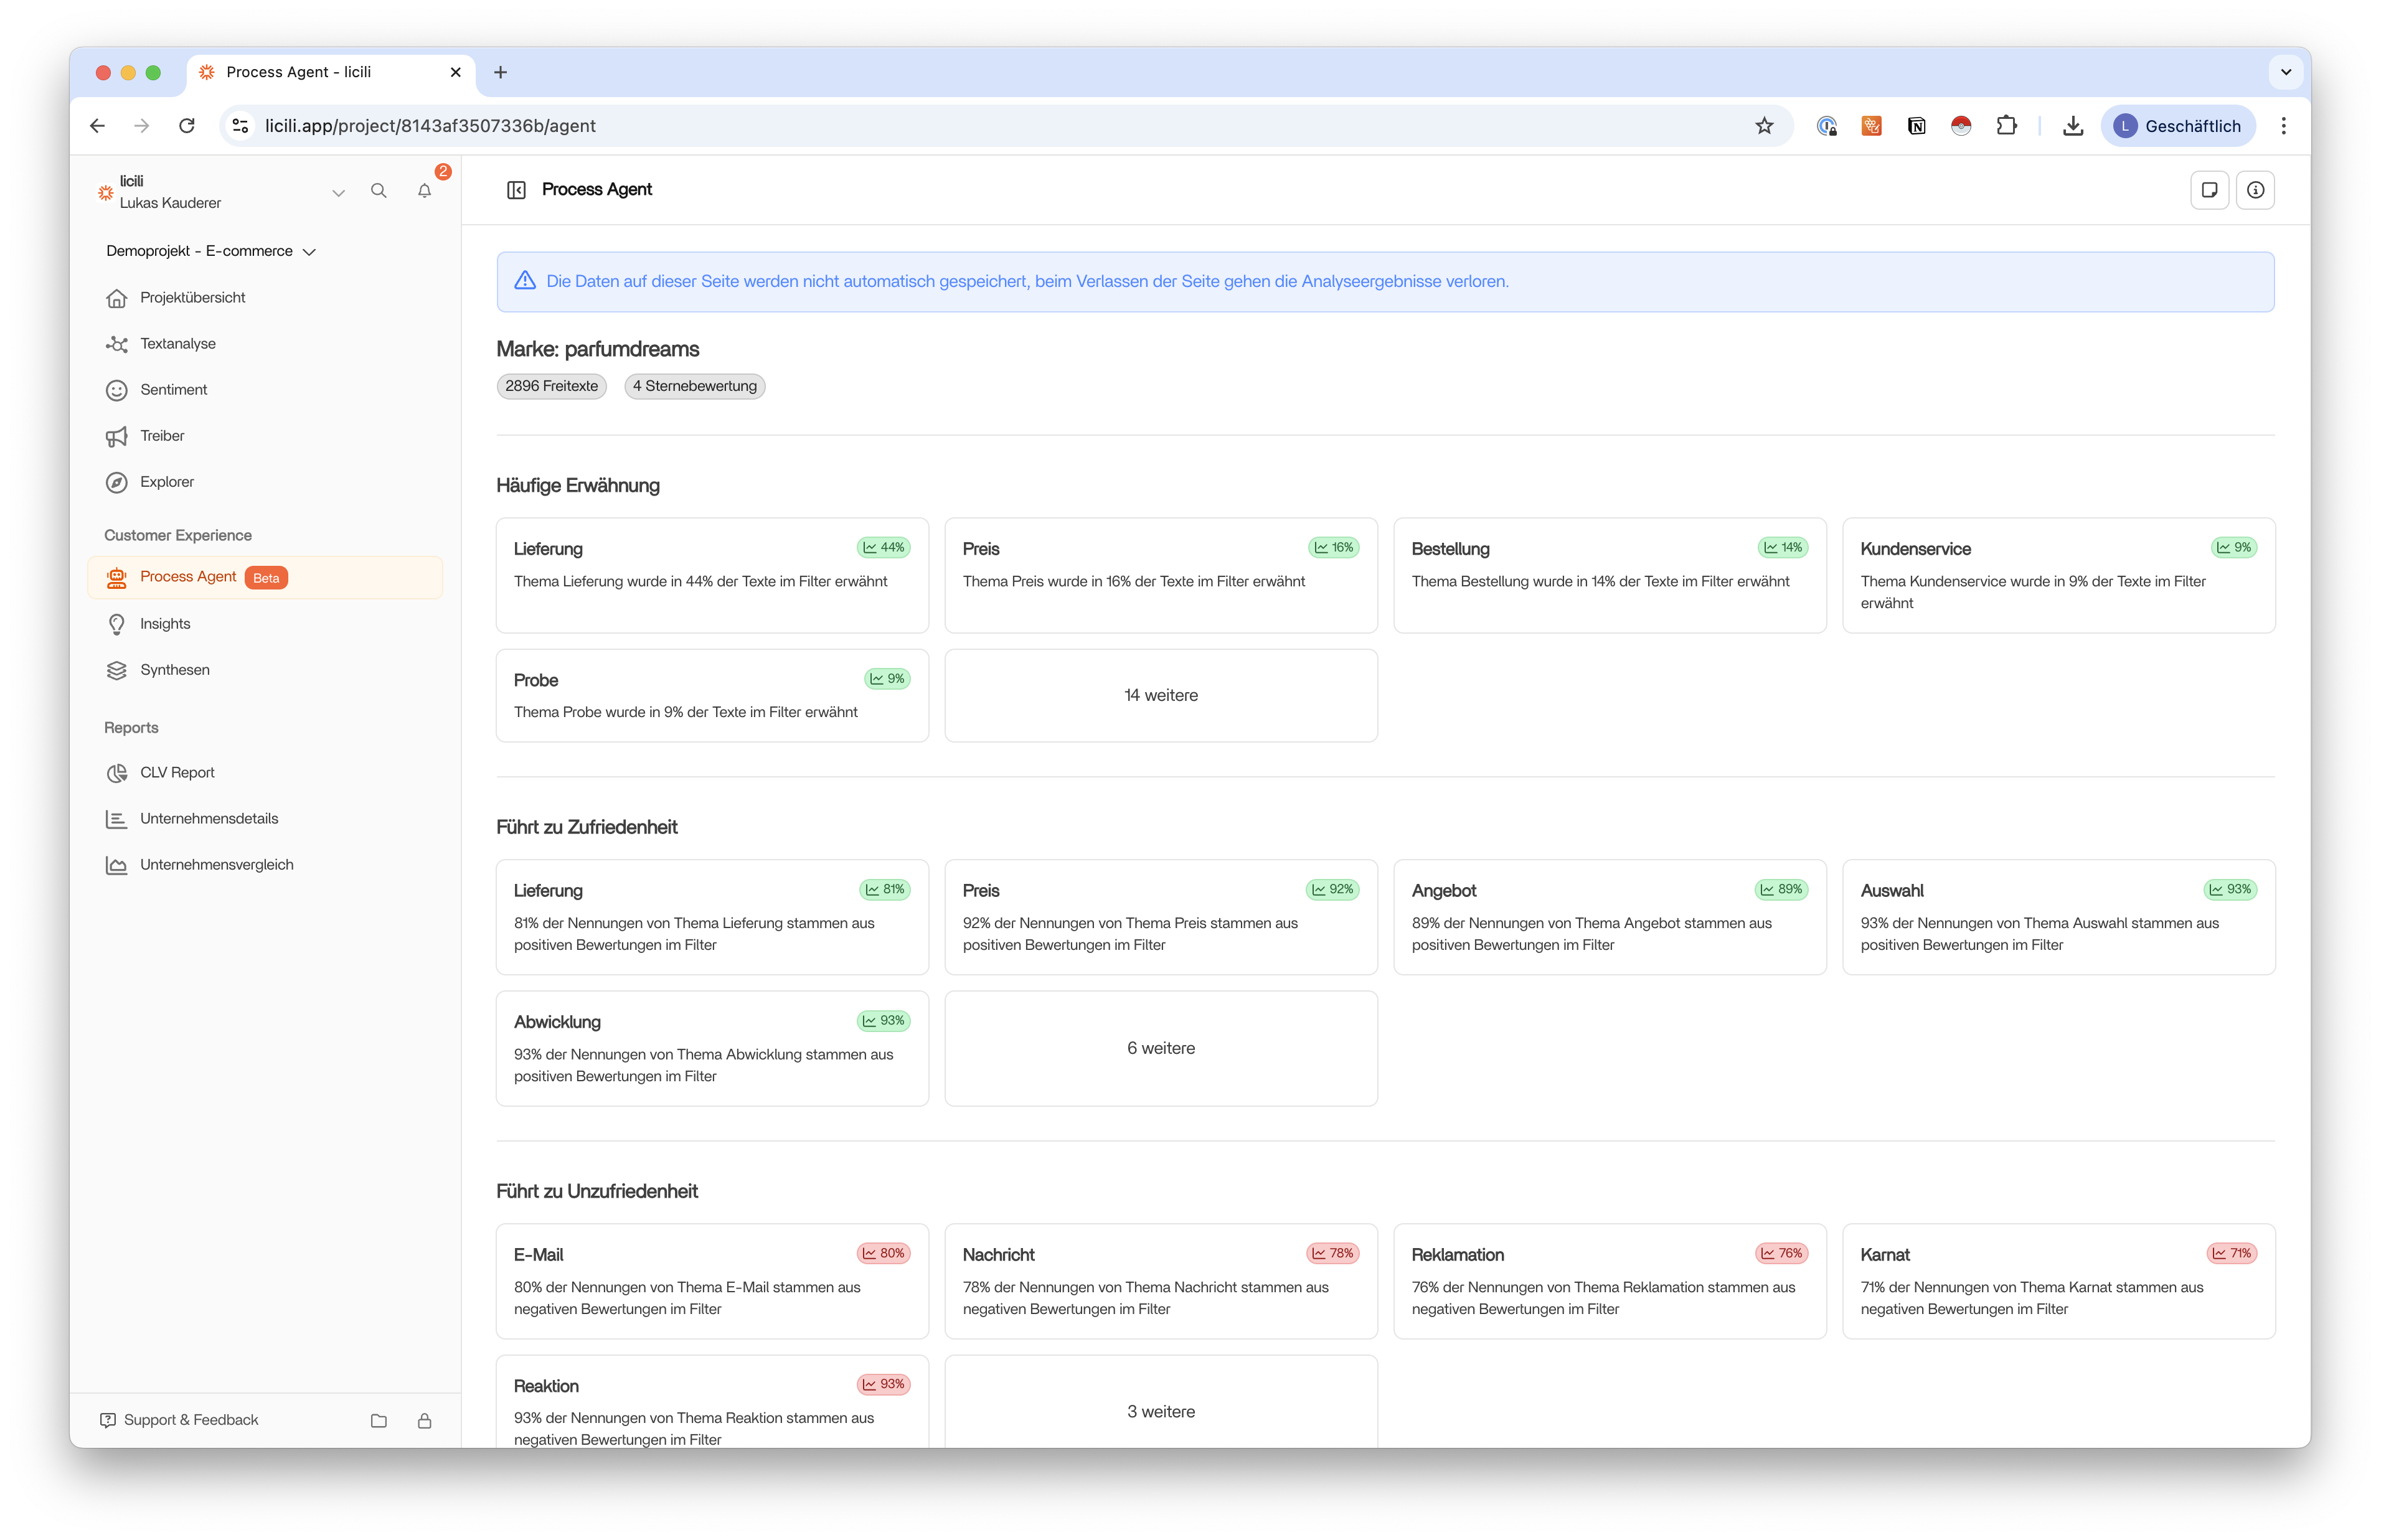Select the E-Mail 80% dissatisfaction card
Screen dimensions: 2381x1540
pyautogui.click(x=712, y=1281)
